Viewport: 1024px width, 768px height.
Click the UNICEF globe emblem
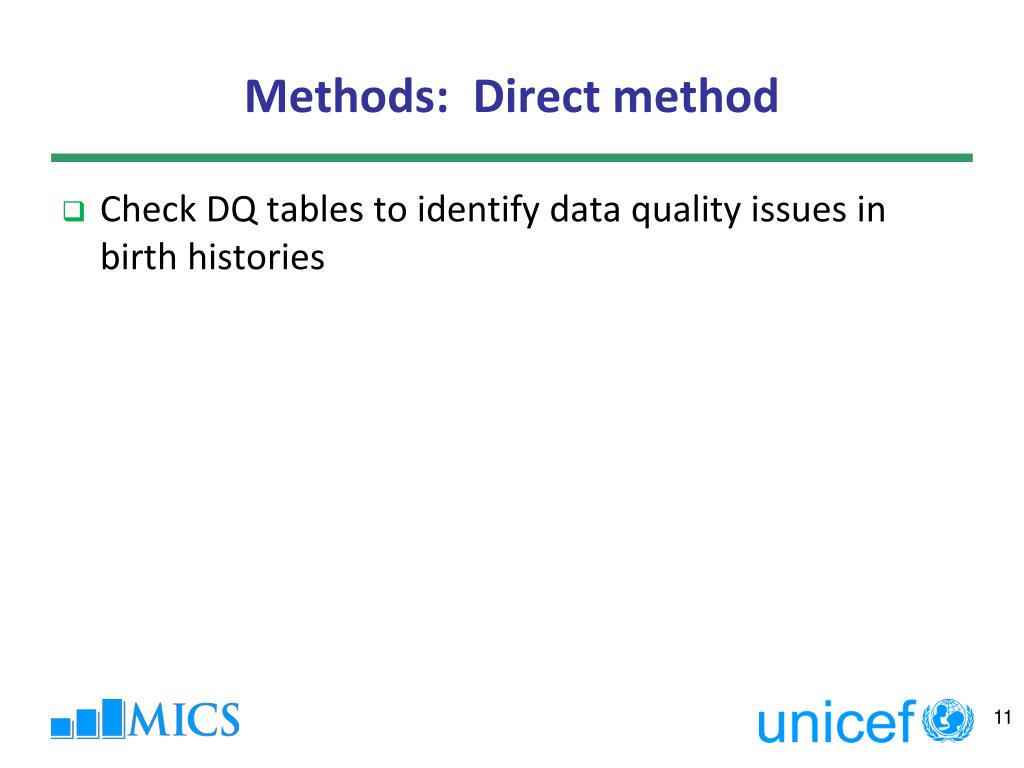pos(948,720)
